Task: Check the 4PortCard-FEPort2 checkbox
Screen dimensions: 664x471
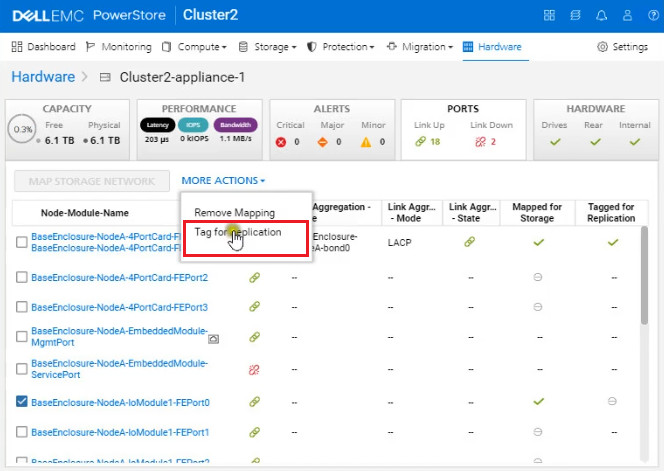Action: point(22,277)
